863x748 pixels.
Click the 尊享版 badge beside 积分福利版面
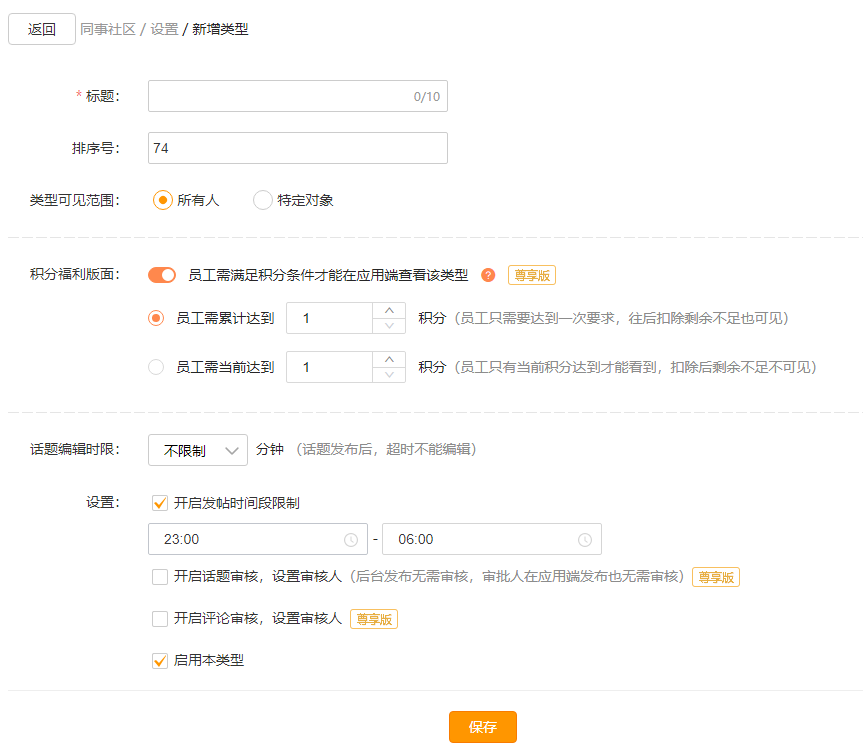point(532,275)
